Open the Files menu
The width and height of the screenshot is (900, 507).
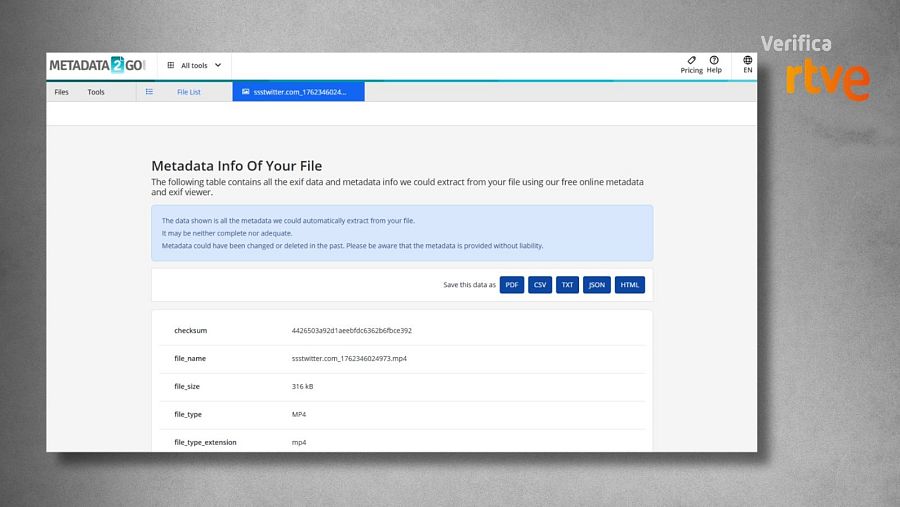pos(62,92)
